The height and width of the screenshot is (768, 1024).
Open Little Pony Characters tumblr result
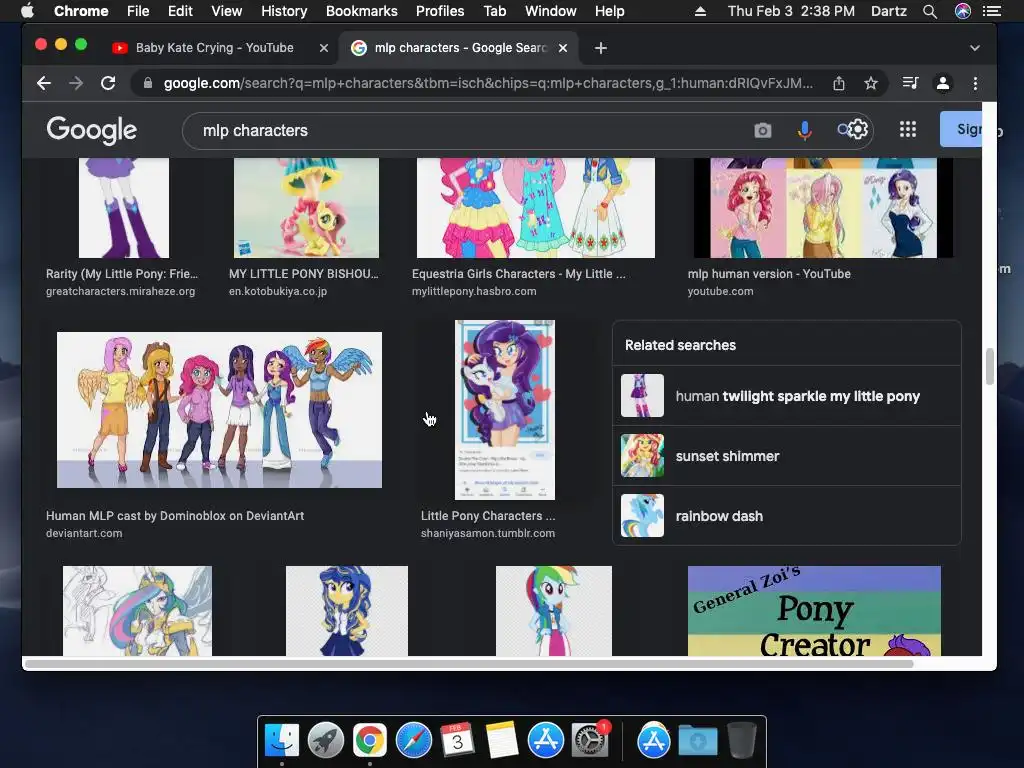click(x=488, y=515)
